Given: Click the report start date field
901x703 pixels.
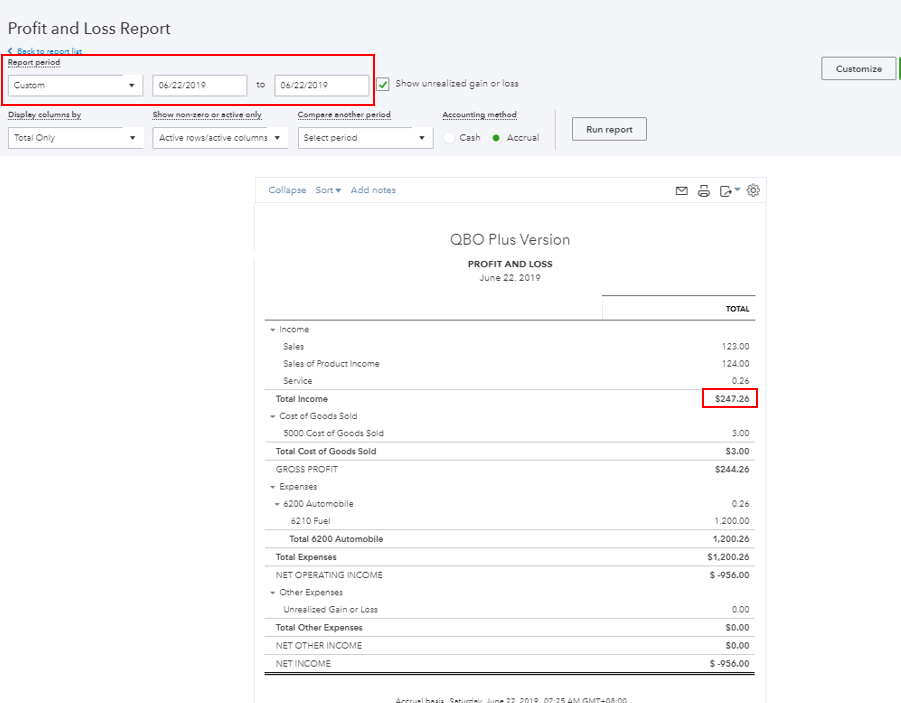Looking at the screenshot, I should (x=200, y=85).
